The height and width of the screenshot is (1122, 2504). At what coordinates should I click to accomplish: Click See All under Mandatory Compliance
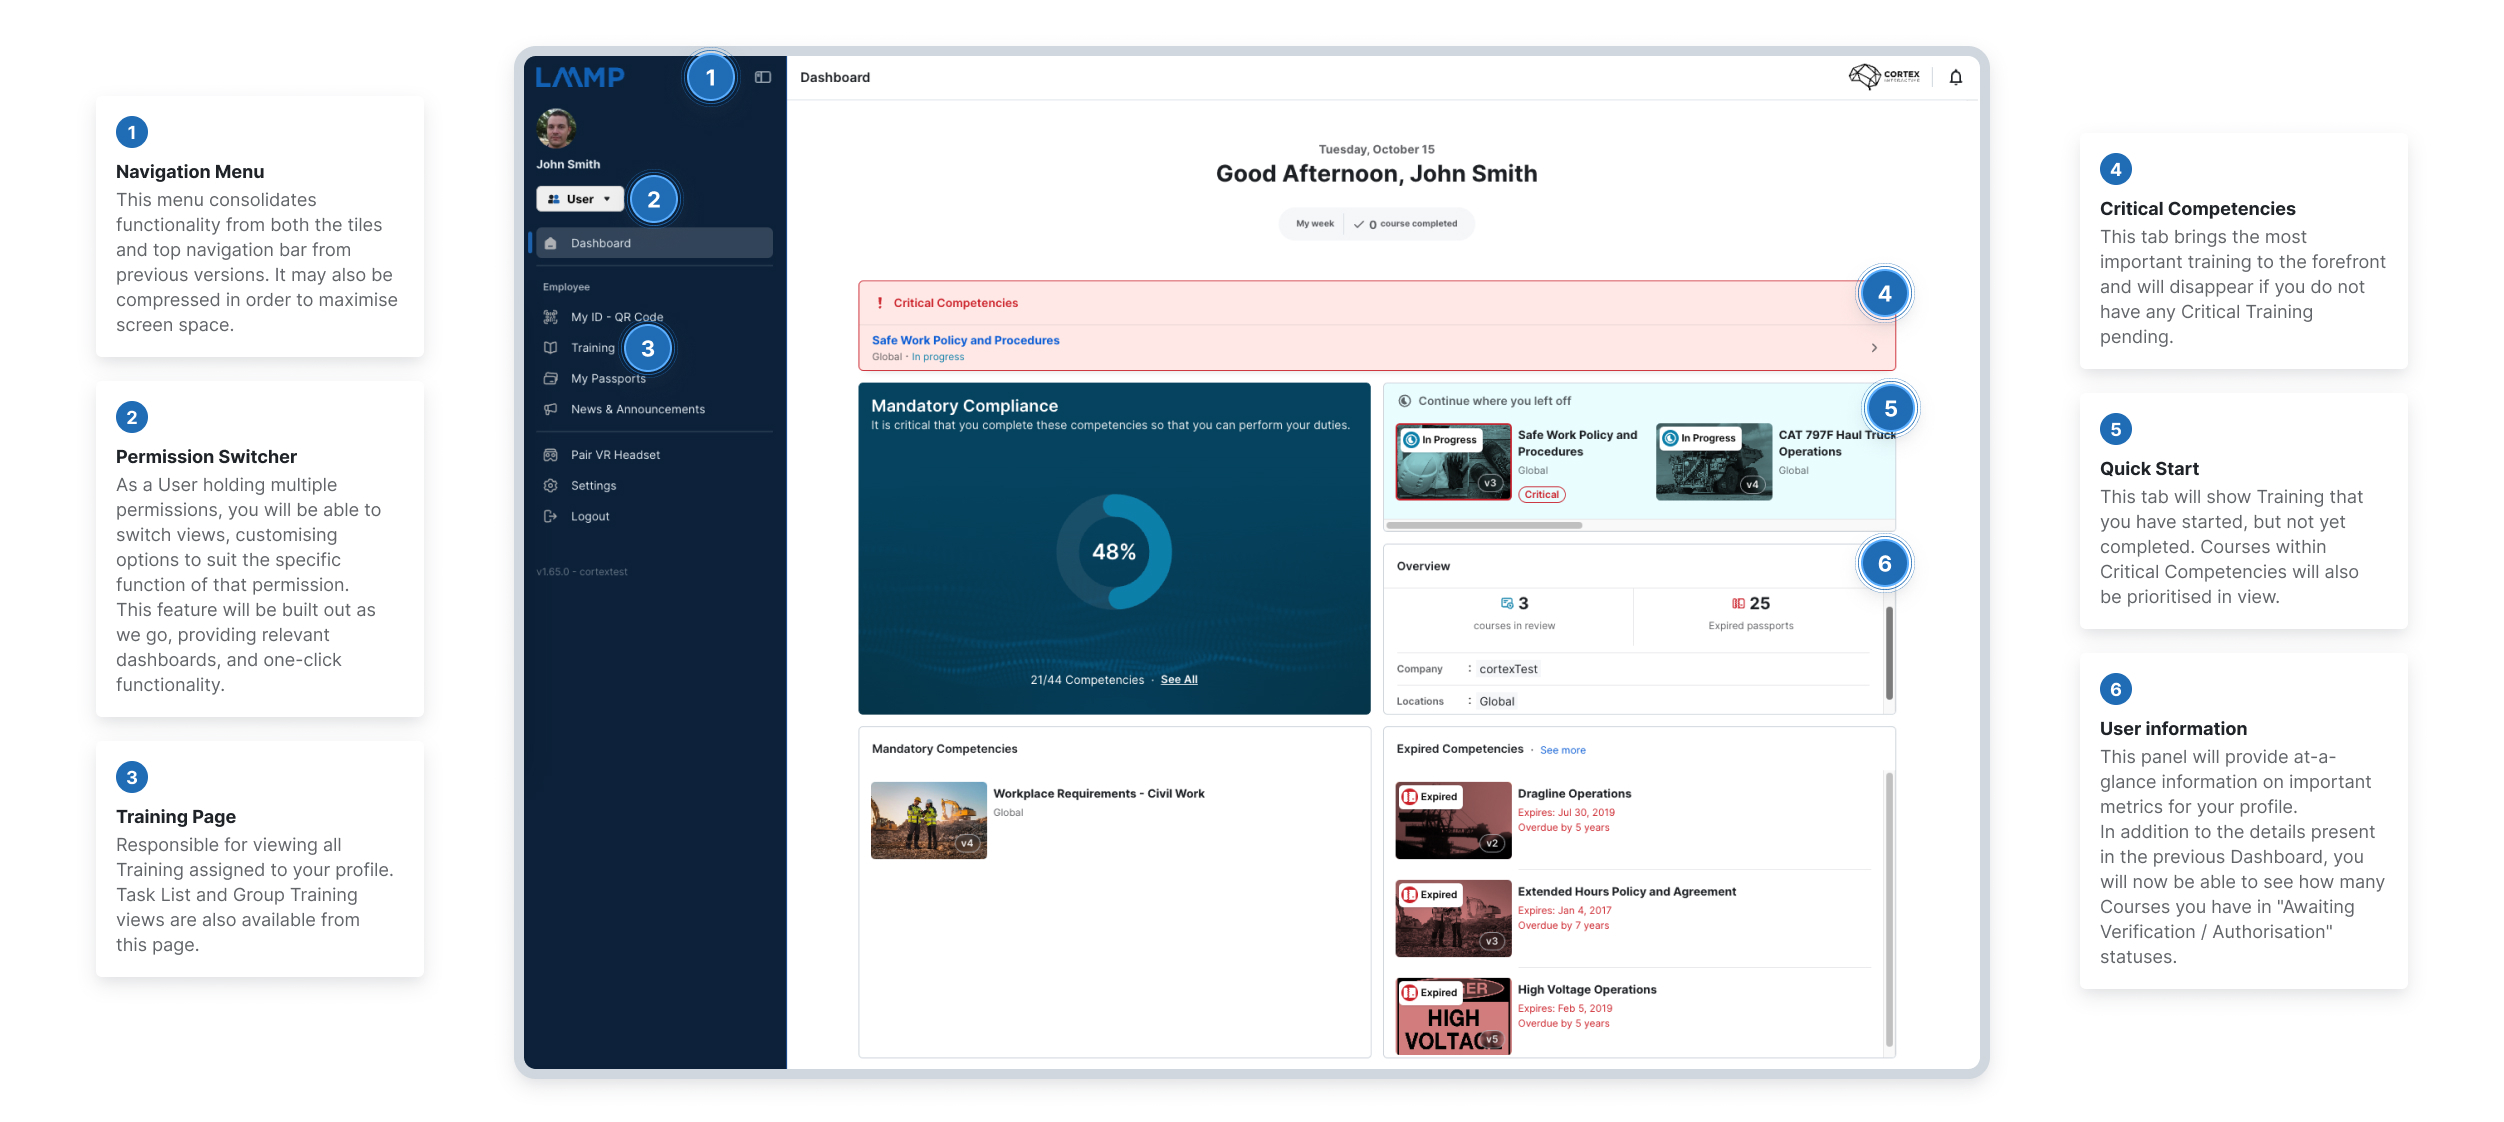1178,680
